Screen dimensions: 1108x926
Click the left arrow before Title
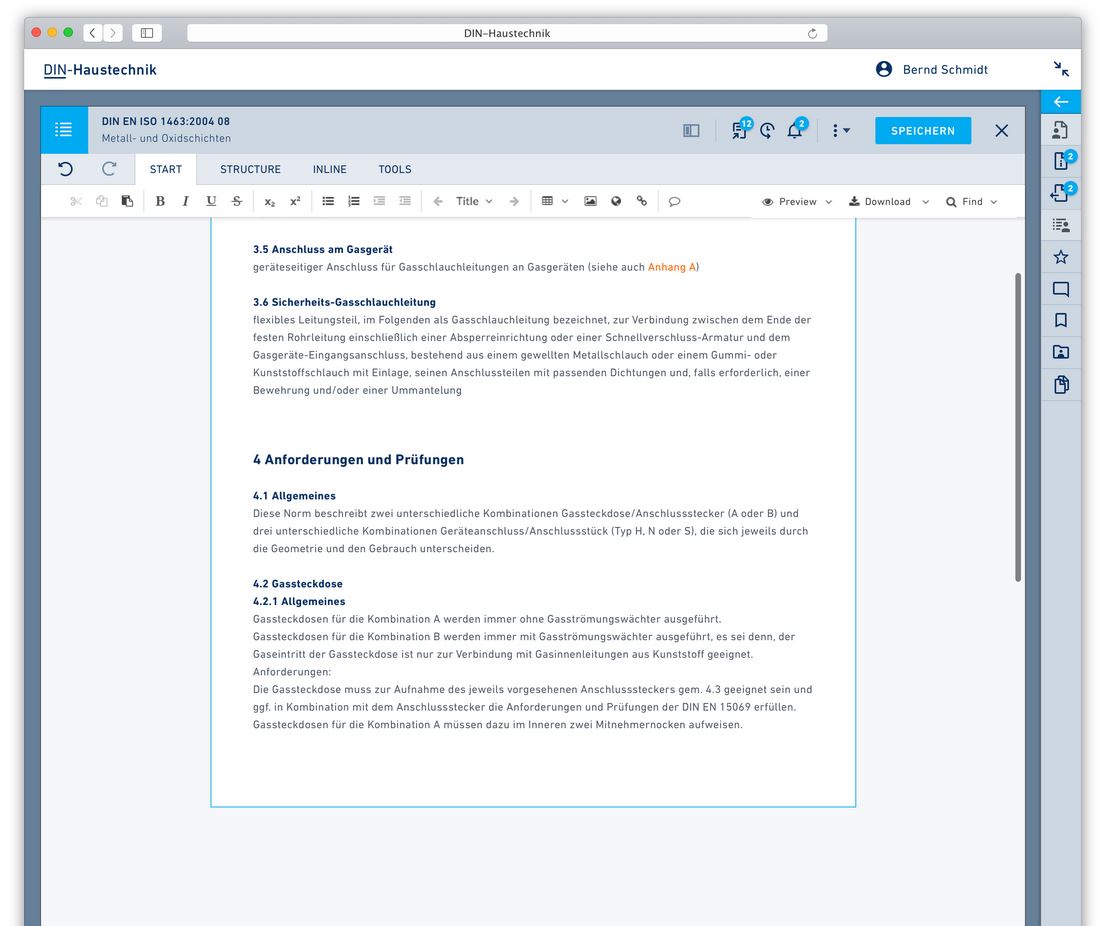pos(438,201)
